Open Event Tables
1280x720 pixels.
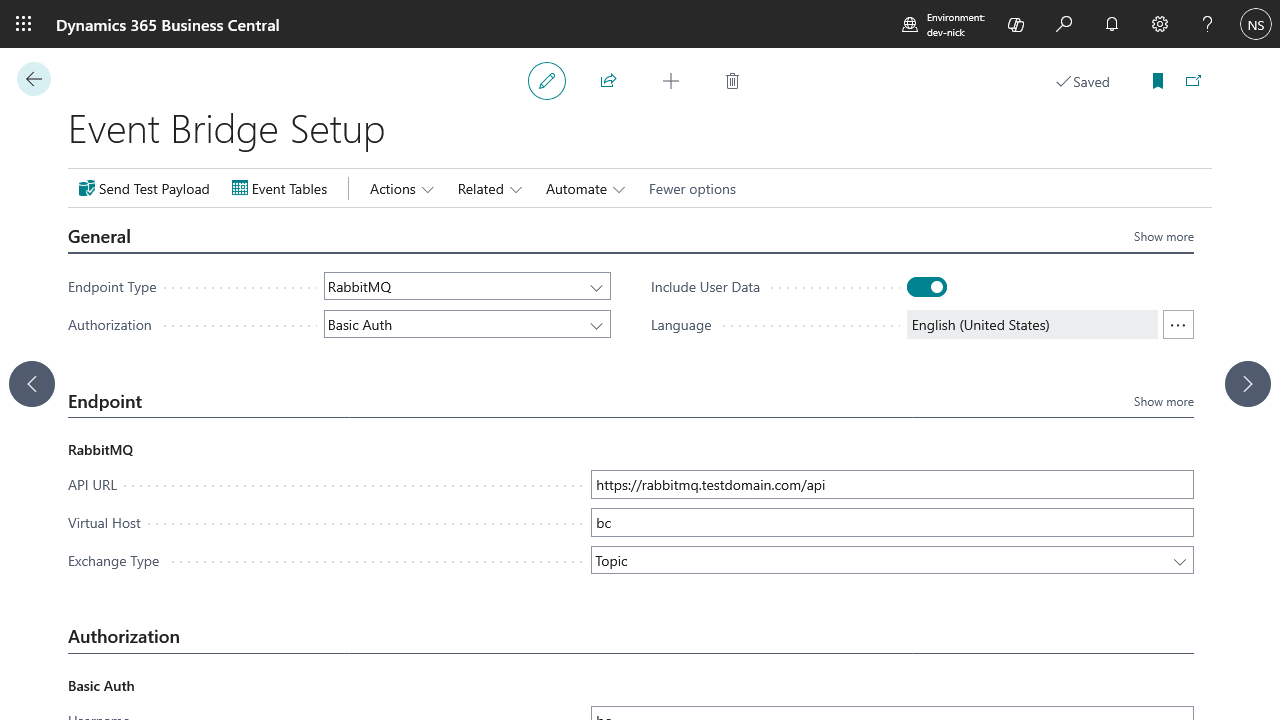[279, 189]
